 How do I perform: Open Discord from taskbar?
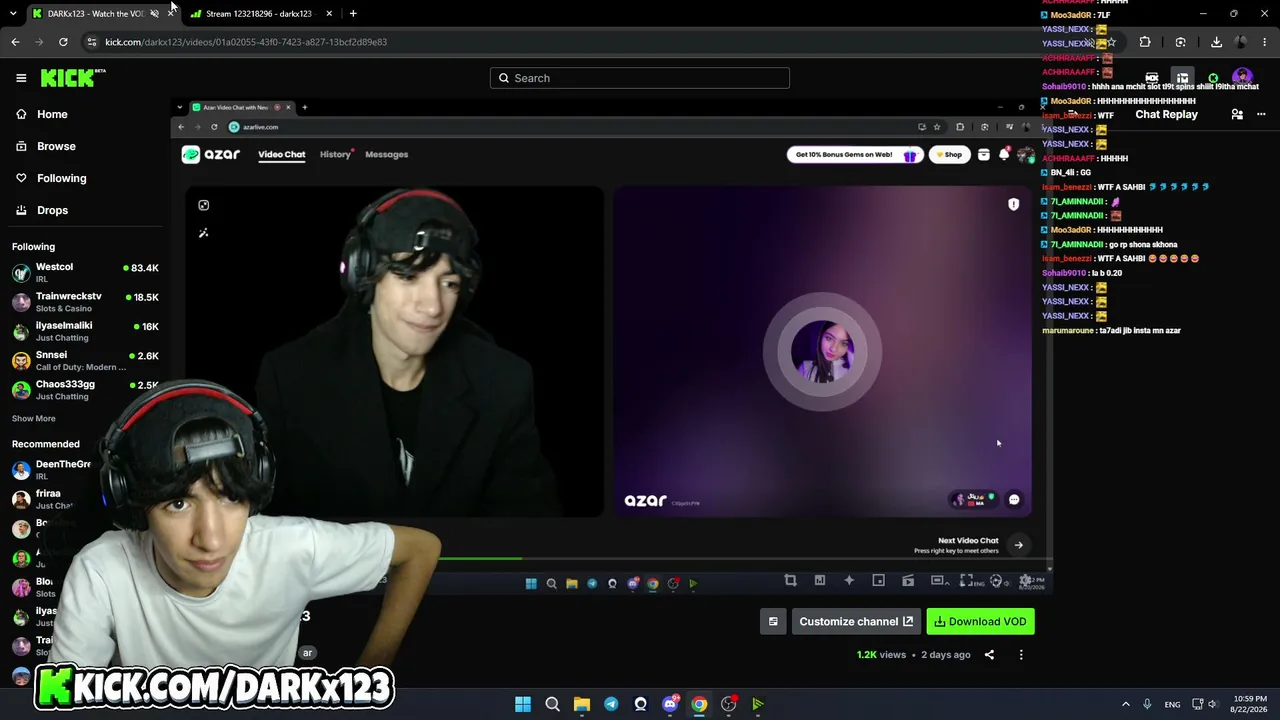pos(670,704)
